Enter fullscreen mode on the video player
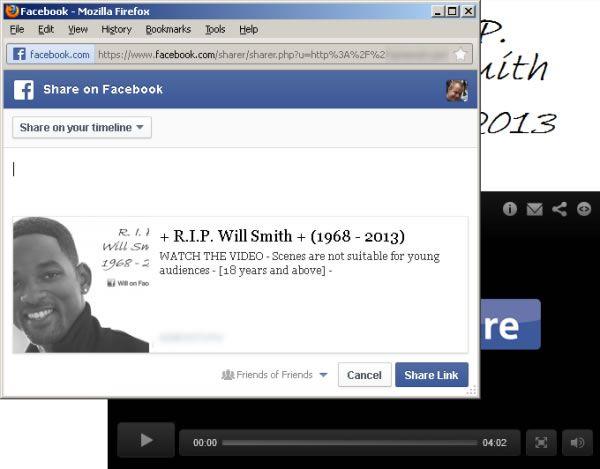 click(x=540, y=441)
